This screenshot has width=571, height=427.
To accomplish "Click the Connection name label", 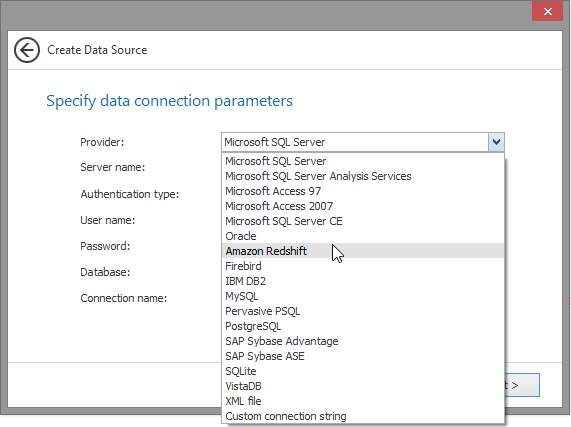I will click(x=123, y=298).
